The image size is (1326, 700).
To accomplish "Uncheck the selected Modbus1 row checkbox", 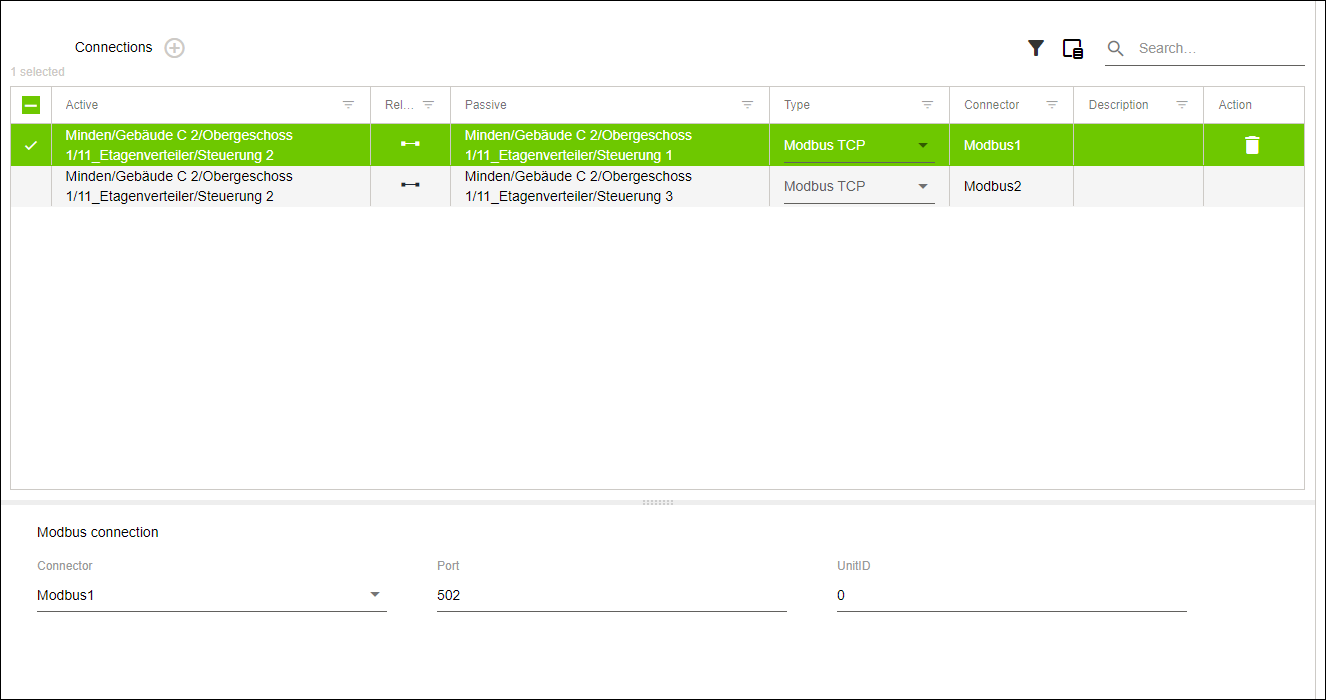I will click(31, 145).
